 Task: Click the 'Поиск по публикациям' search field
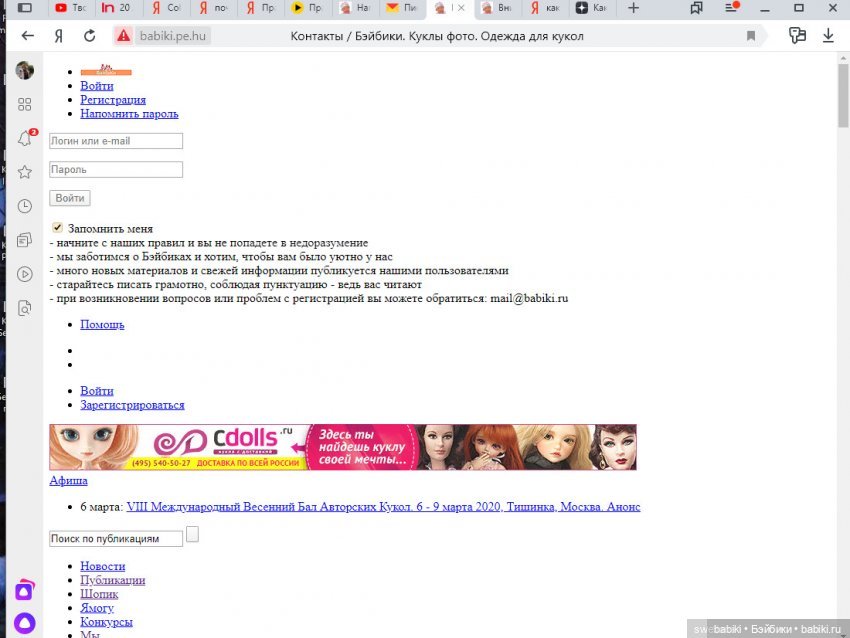pos(116,538)
